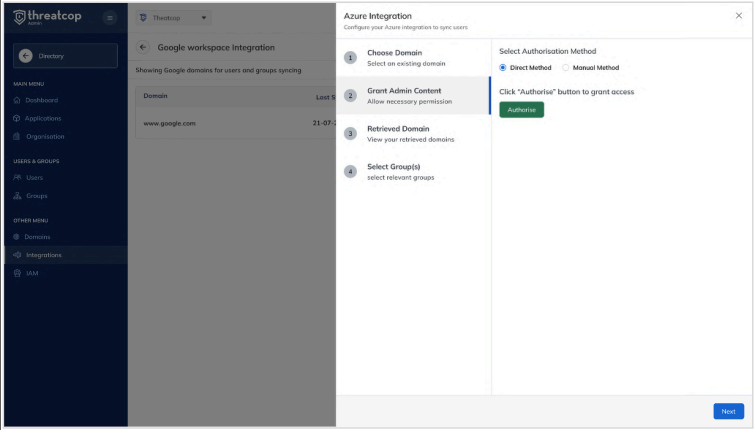Click the hamburger menu icon in sidebar header
This screenshot has width=755, height=430.
(109, 18)
